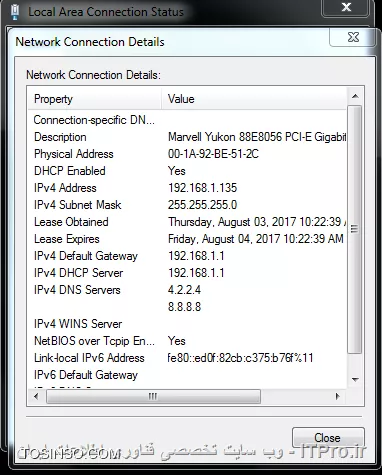Select the IPv4 Address property
Viewport: 382px width, 475px height.
[x=65, y=188]
